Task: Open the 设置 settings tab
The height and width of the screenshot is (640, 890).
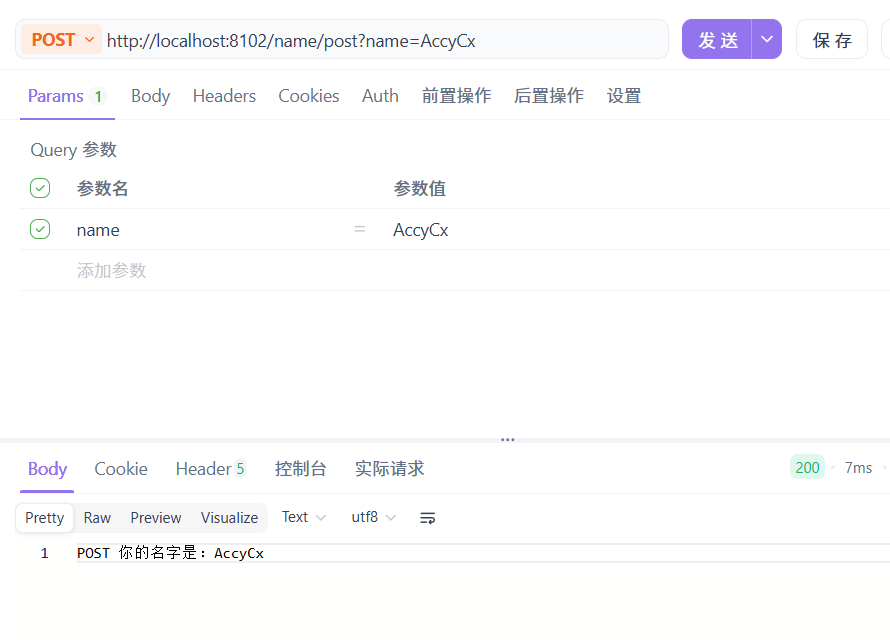Action: pos(623,95)
